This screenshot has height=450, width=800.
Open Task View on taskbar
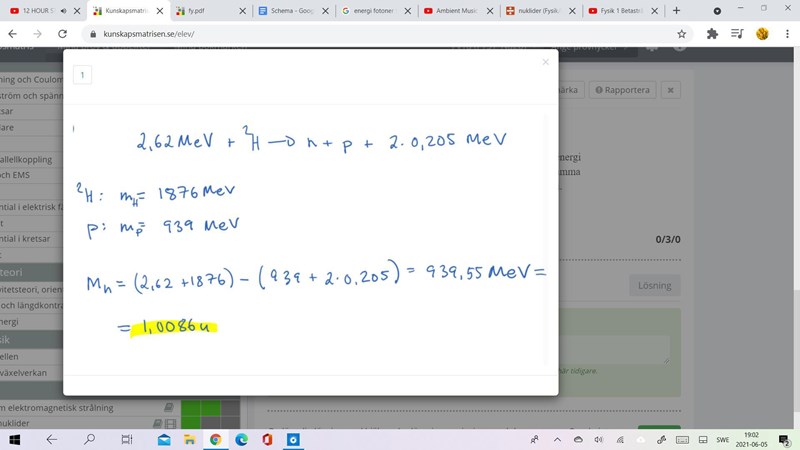(x=126, y=439)
